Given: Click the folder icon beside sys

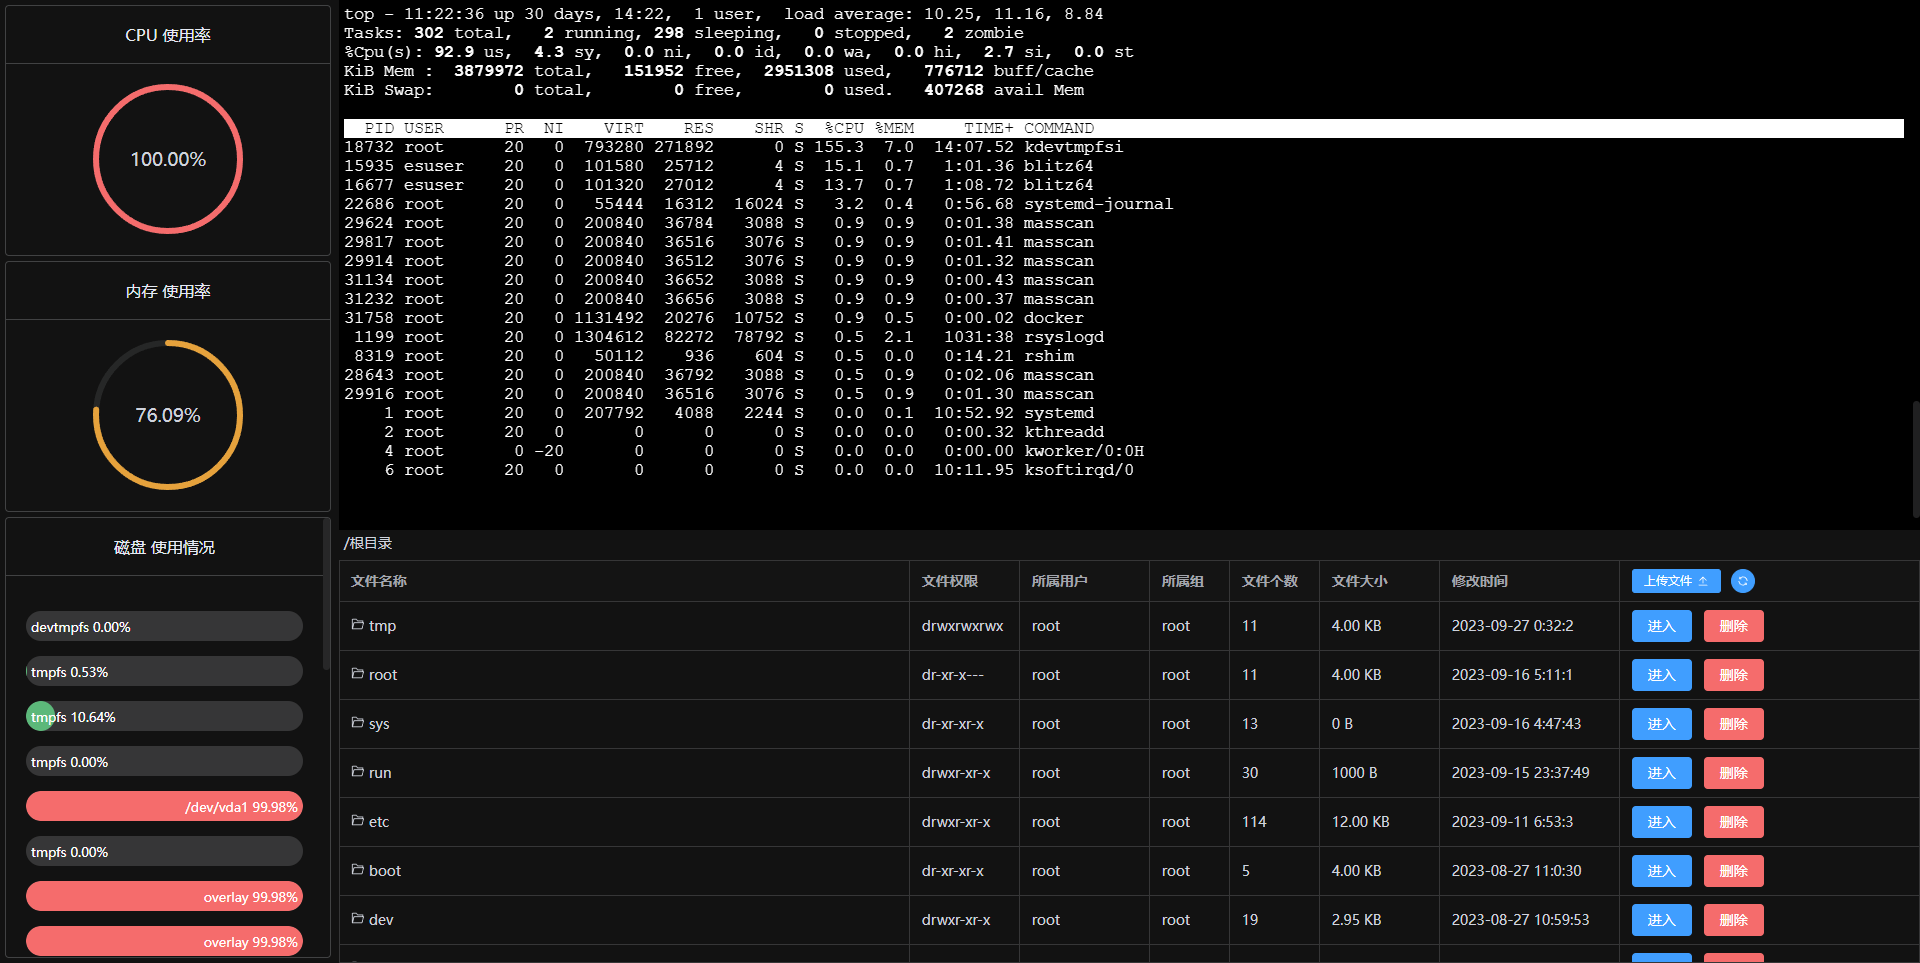Looking at the screenshot, I should pos(357,723).
